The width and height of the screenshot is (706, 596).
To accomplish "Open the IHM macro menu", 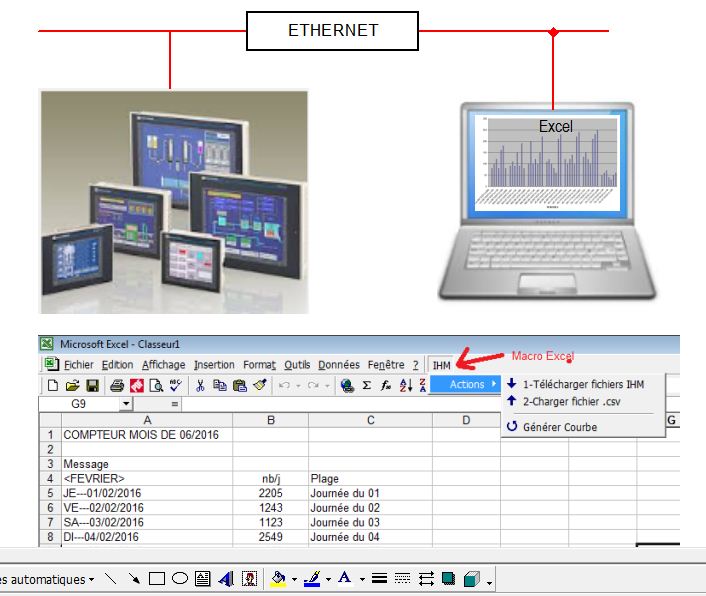I will pos(441,366).
